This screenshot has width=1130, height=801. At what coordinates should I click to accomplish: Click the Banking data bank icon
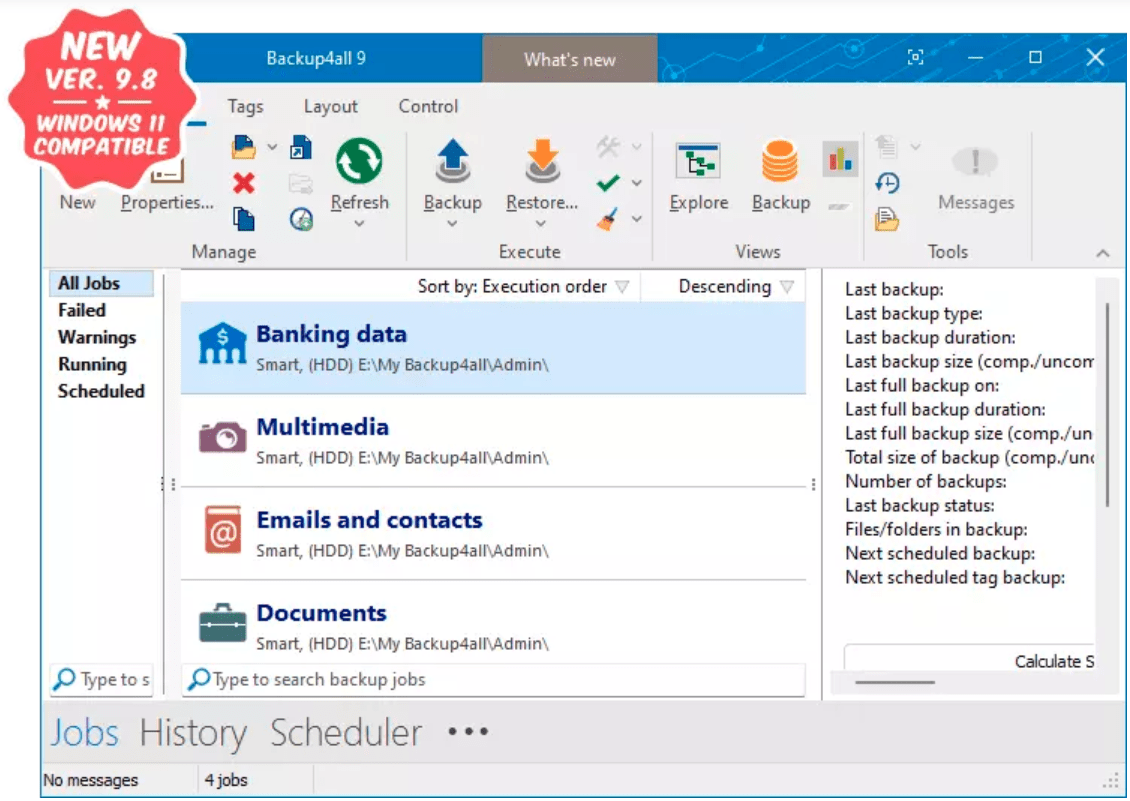click(222, 343)
